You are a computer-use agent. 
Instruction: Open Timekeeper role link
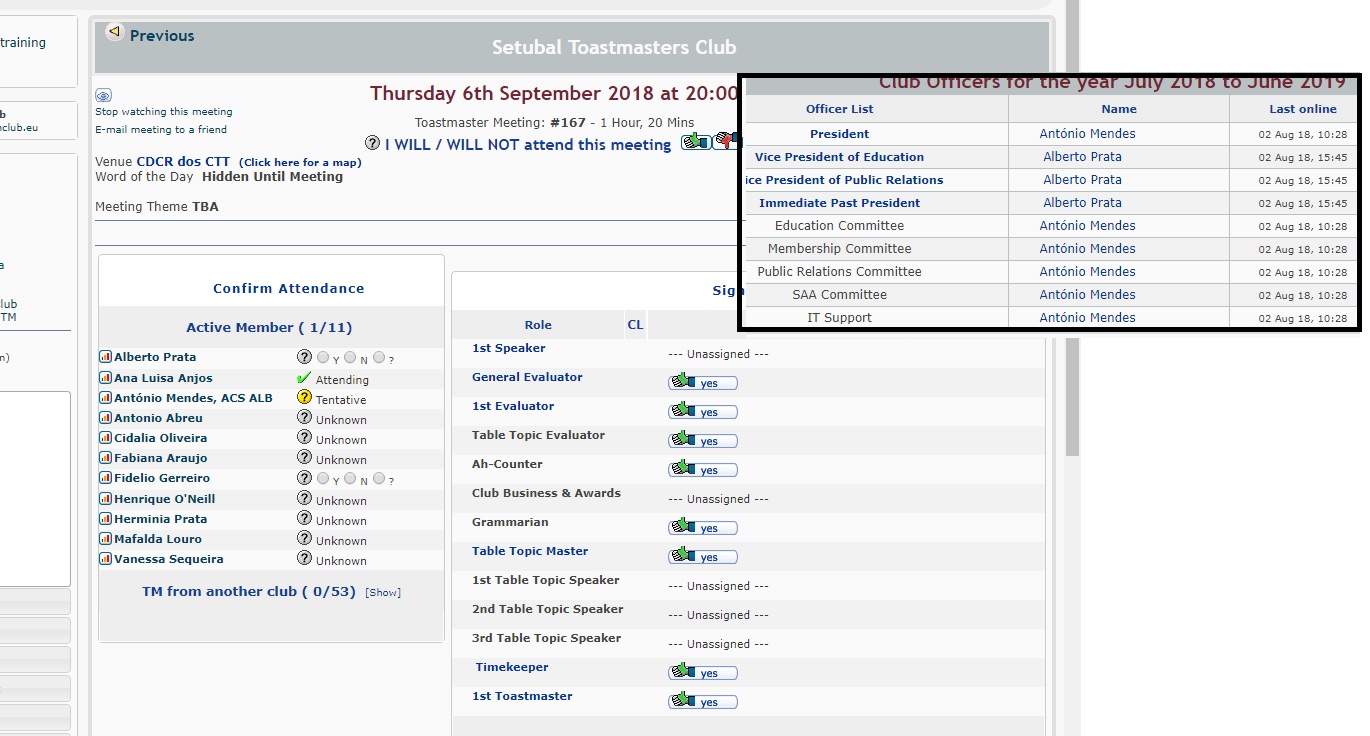(x=512, y=667)
